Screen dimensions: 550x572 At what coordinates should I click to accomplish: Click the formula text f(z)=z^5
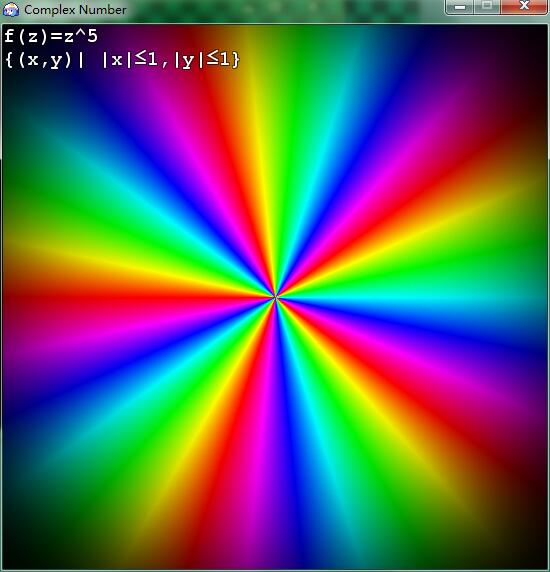pyautogui.click(x=51, y=36)
